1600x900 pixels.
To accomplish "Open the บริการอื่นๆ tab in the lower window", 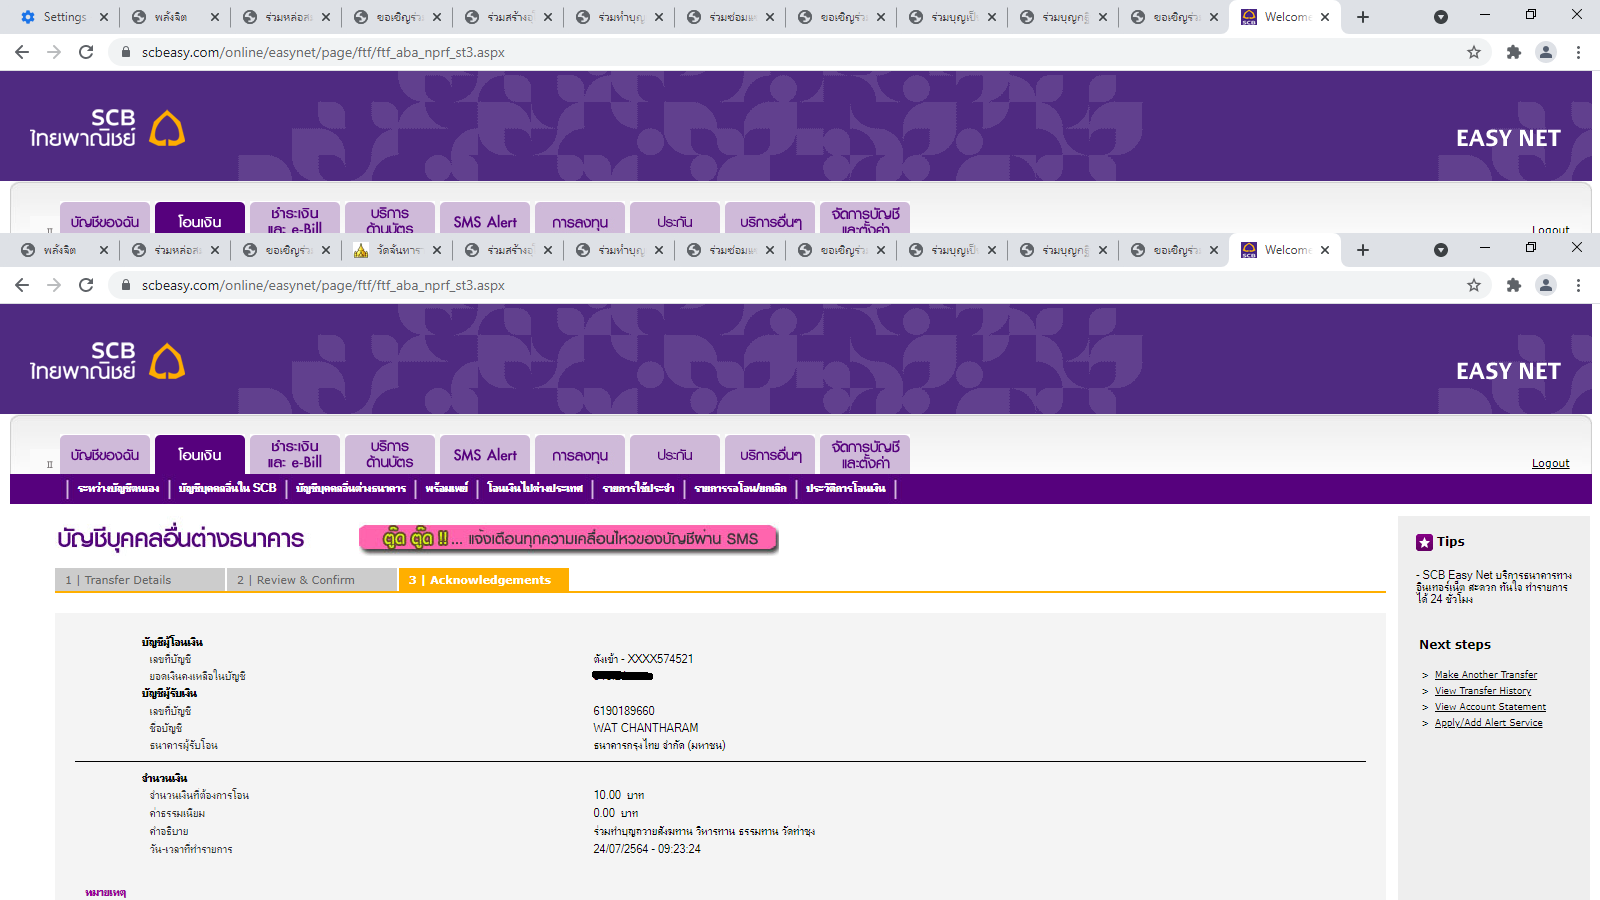I will point(770,455).
